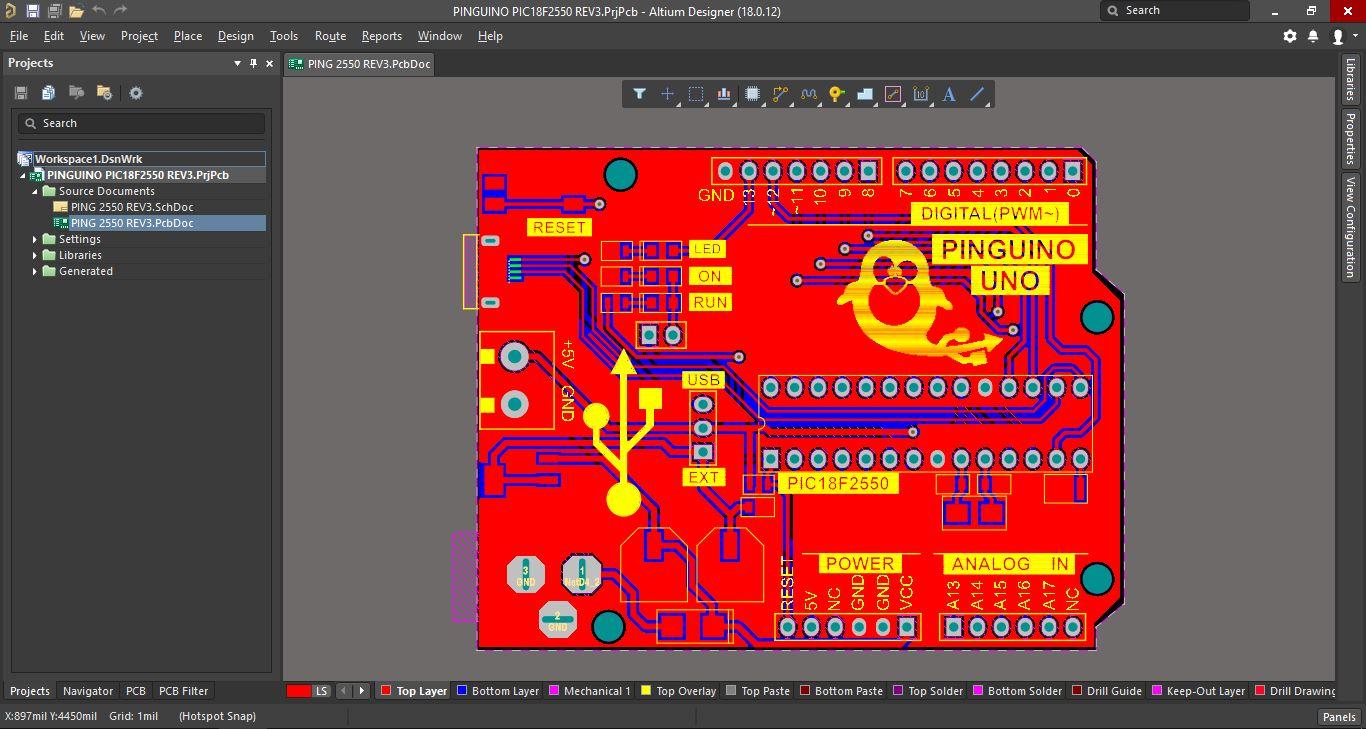Click the Save All icon in title bar

coord(54,11)
